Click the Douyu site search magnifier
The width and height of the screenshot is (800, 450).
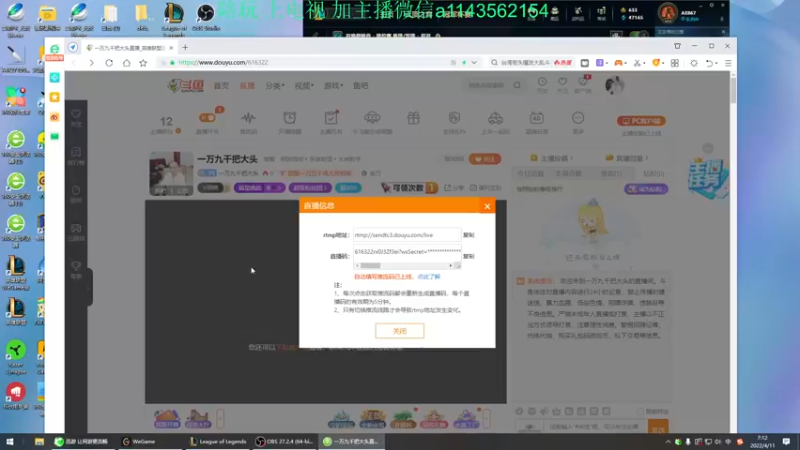[517, 85]
